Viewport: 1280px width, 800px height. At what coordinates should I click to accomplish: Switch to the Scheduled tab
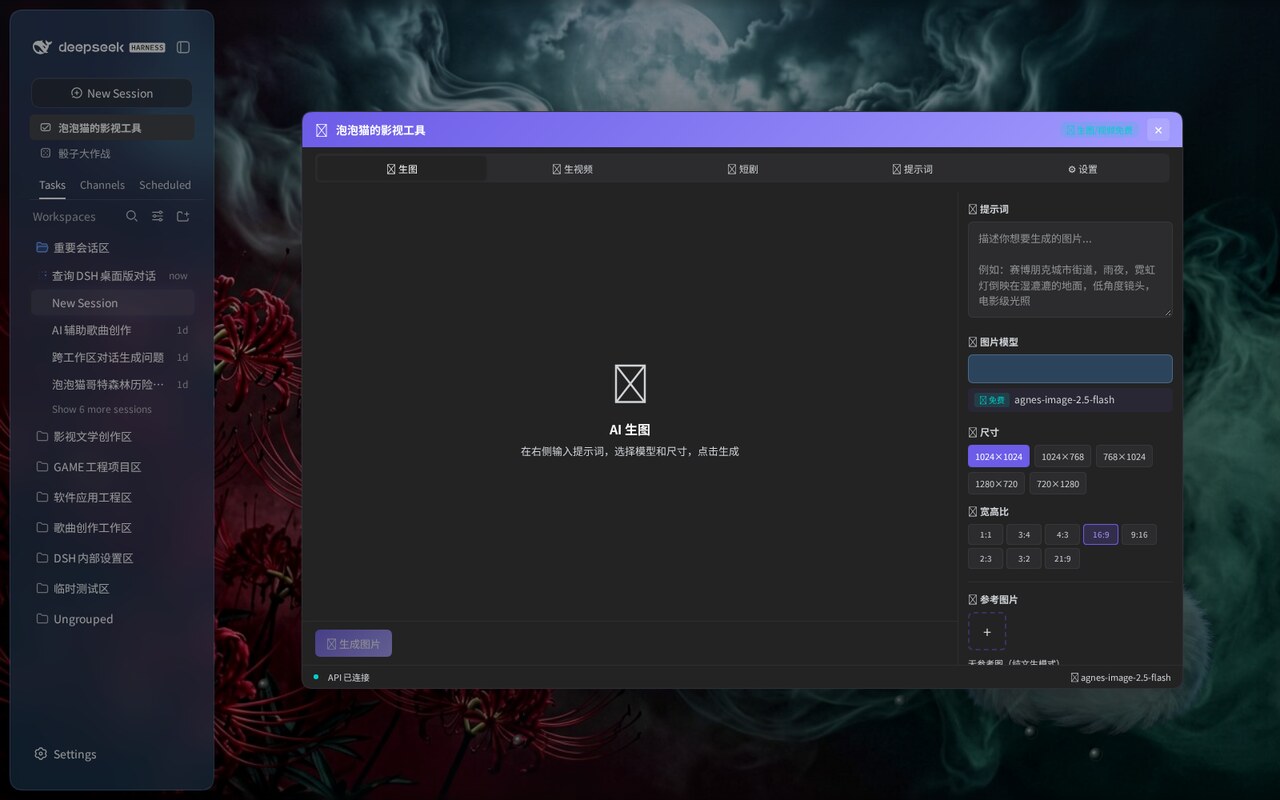(165, 185)
